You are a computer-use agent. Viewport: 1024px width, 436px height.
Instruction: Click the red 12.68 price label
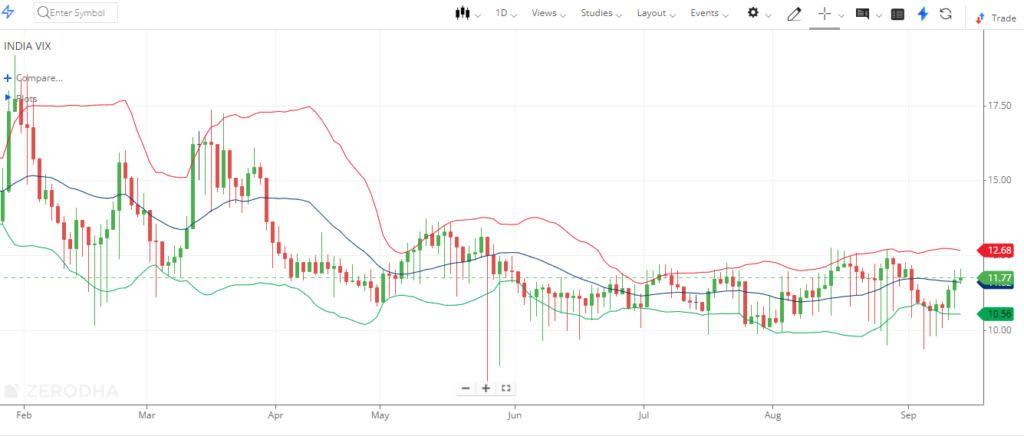[x=995, y=250]
